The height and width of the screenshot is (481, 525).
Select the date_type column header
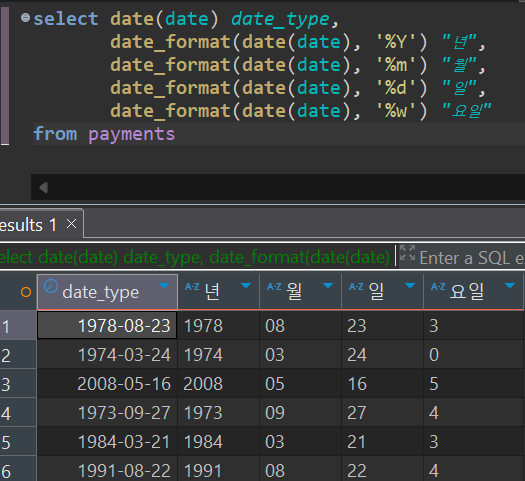click(107, 292)
